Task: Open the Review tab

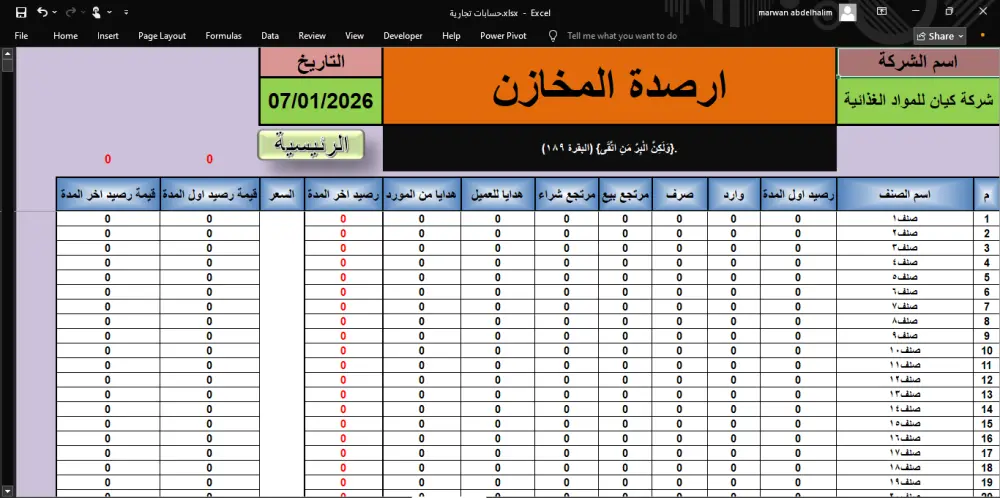Action: pos(312,36)
